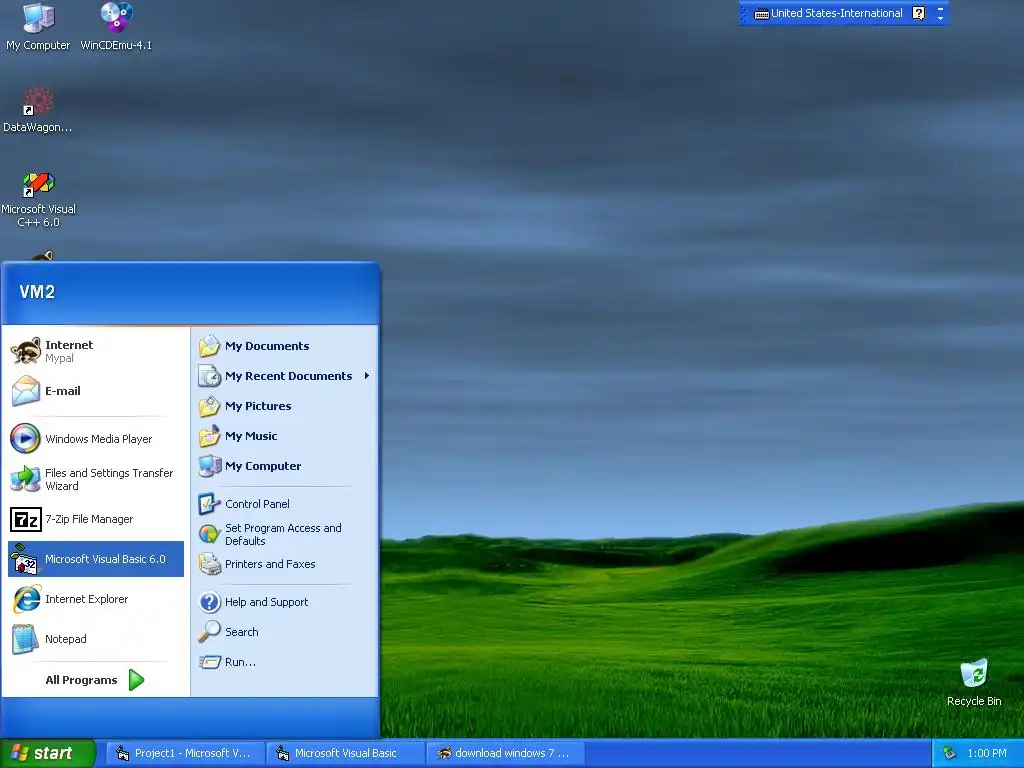Switch to Project1 - Microsoft Visual Basic taskbar window
Image resolution: width=1024 pixels, height=768 pixels.
[x=186, y=754]
